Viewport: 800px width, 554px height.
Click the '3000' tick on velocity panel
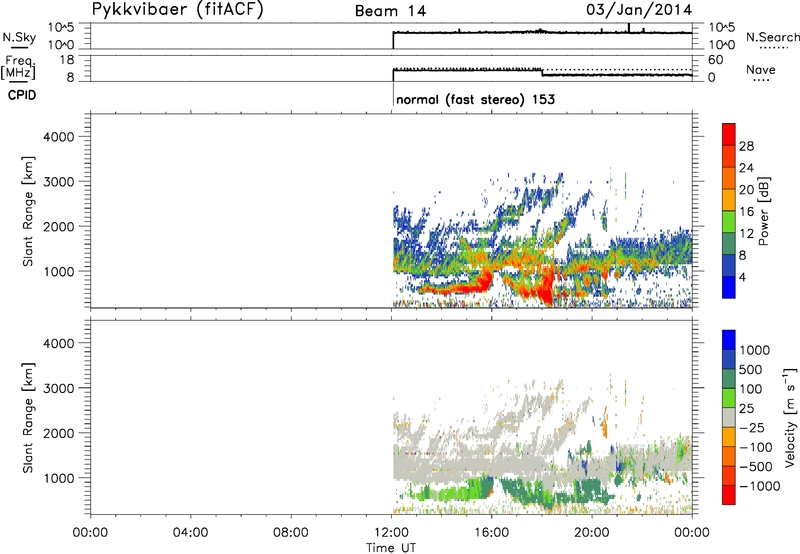point(59,388)
